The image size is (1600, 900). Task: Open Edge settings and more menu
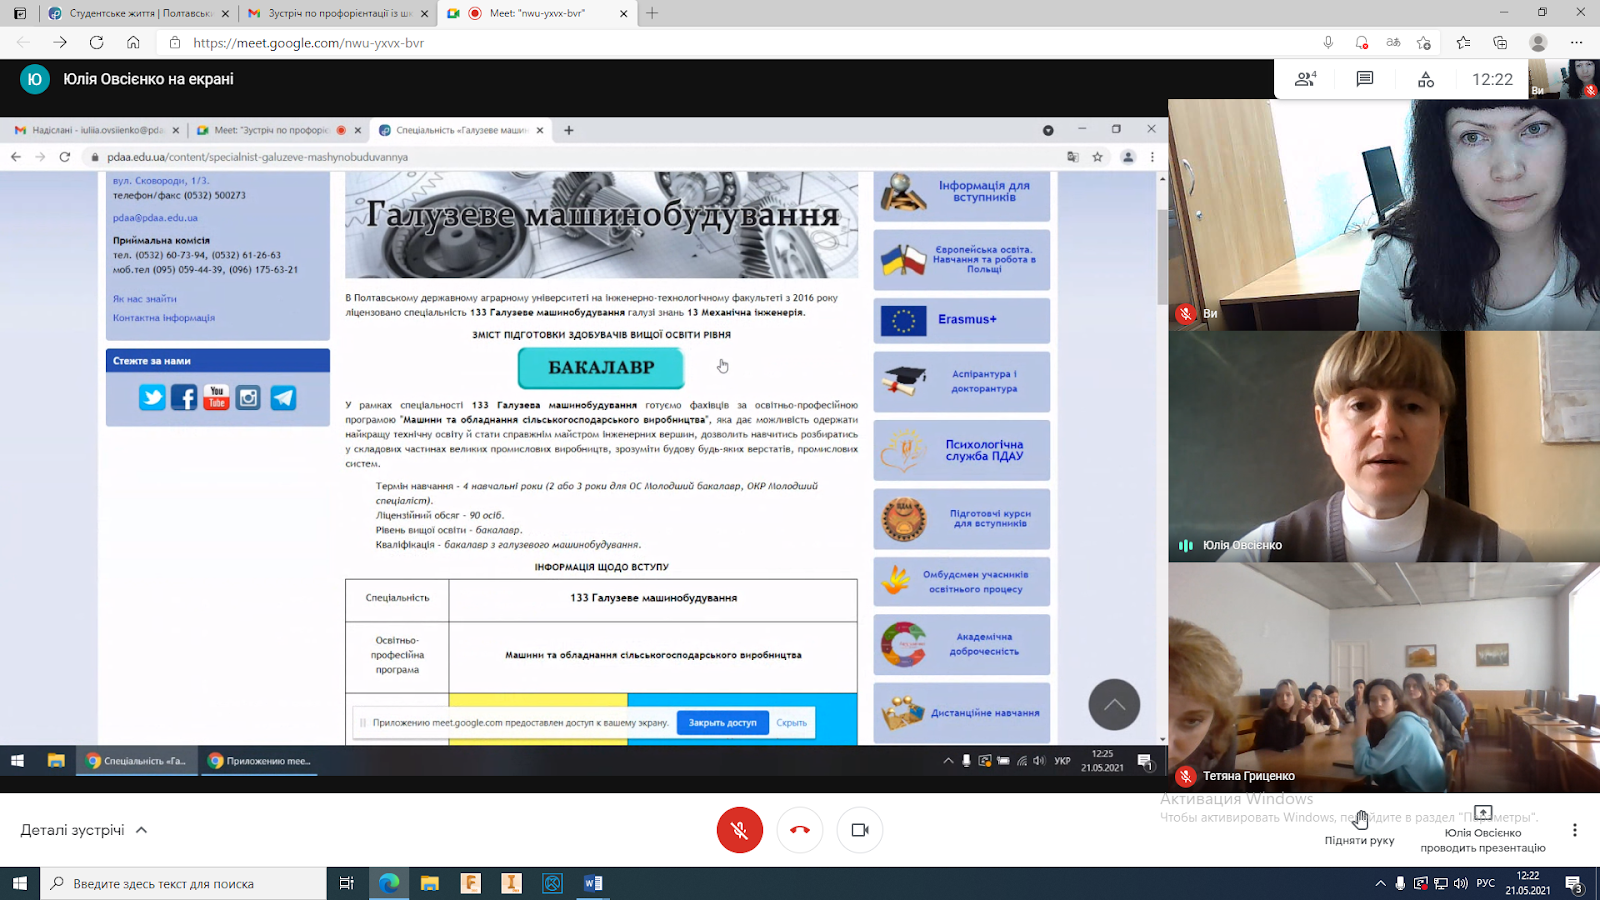[x=1577, y=42]
